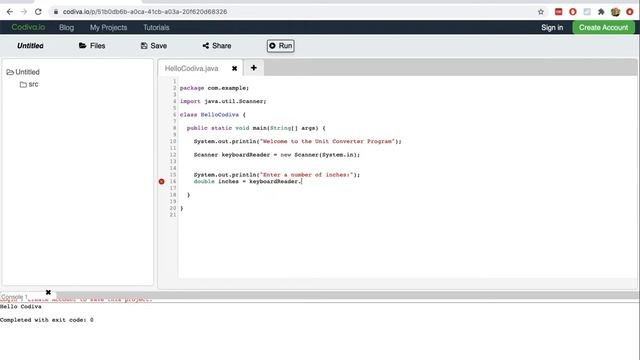Open the Tutorials page
Image resolution: width=640 pixels, height=360 pixels.
(x=156, y=27)
